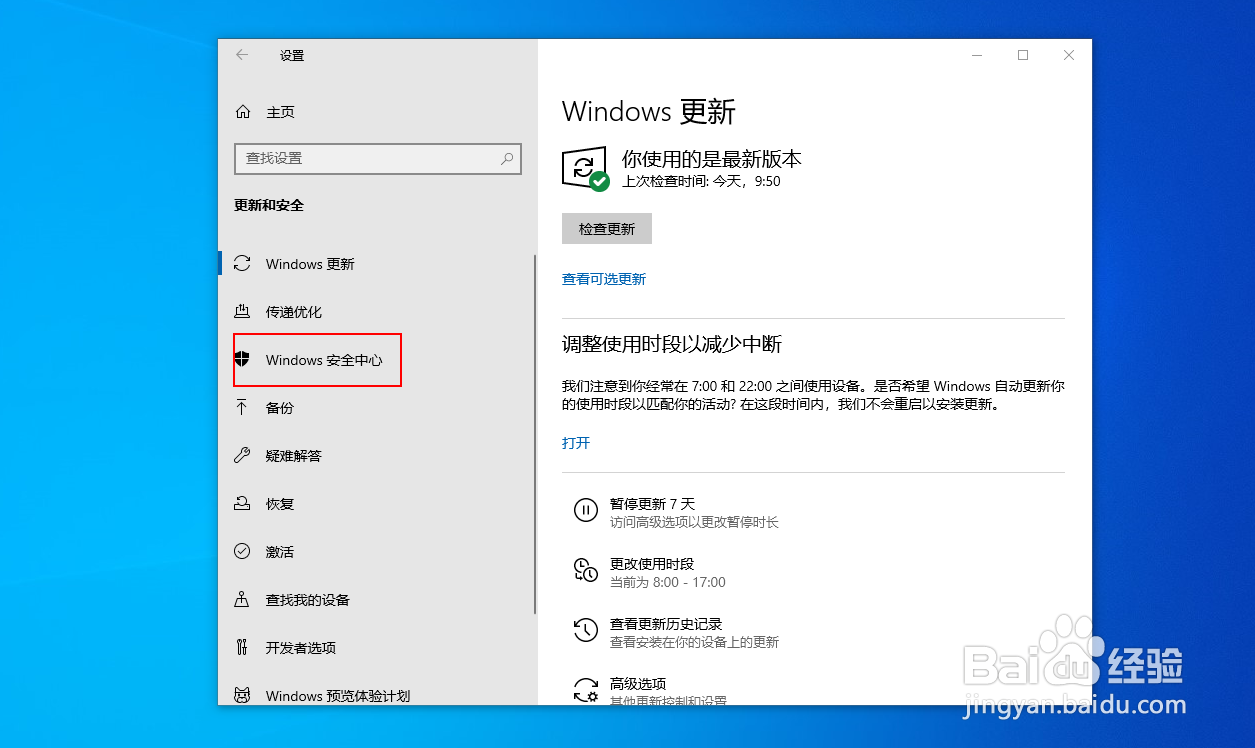The height and width of the screenshot is (748, 1255).
Task: Click the 上次检查时间: 今天, 9:50 text
Action: pyautogui.click(x=701, y=182)
